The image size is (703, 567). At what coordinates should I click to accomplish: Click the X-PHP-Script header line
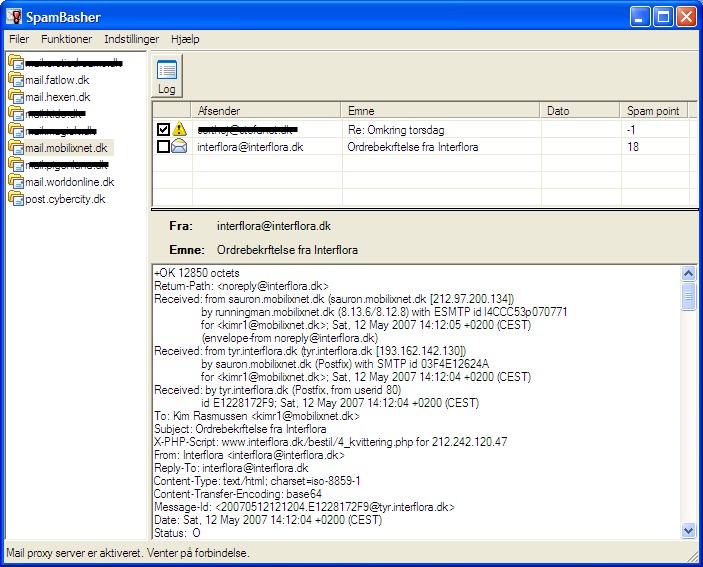click(x=330, y=442)
